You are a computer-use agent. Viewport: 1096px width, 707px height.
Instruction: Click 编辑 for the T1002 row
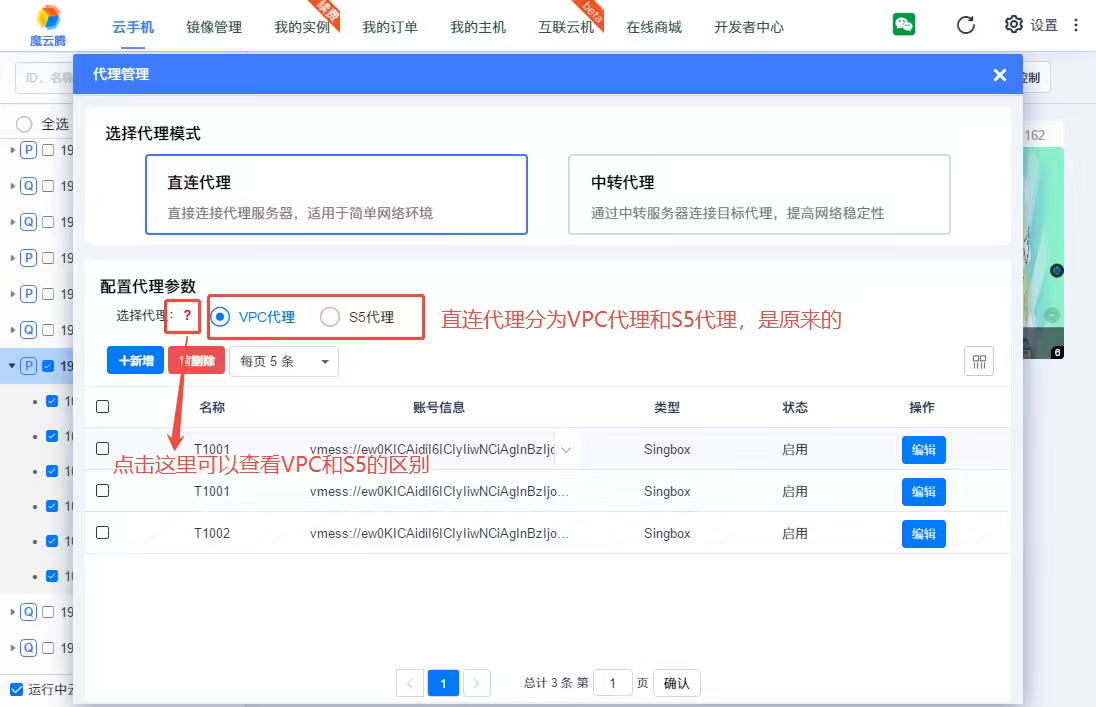[923, 534]
